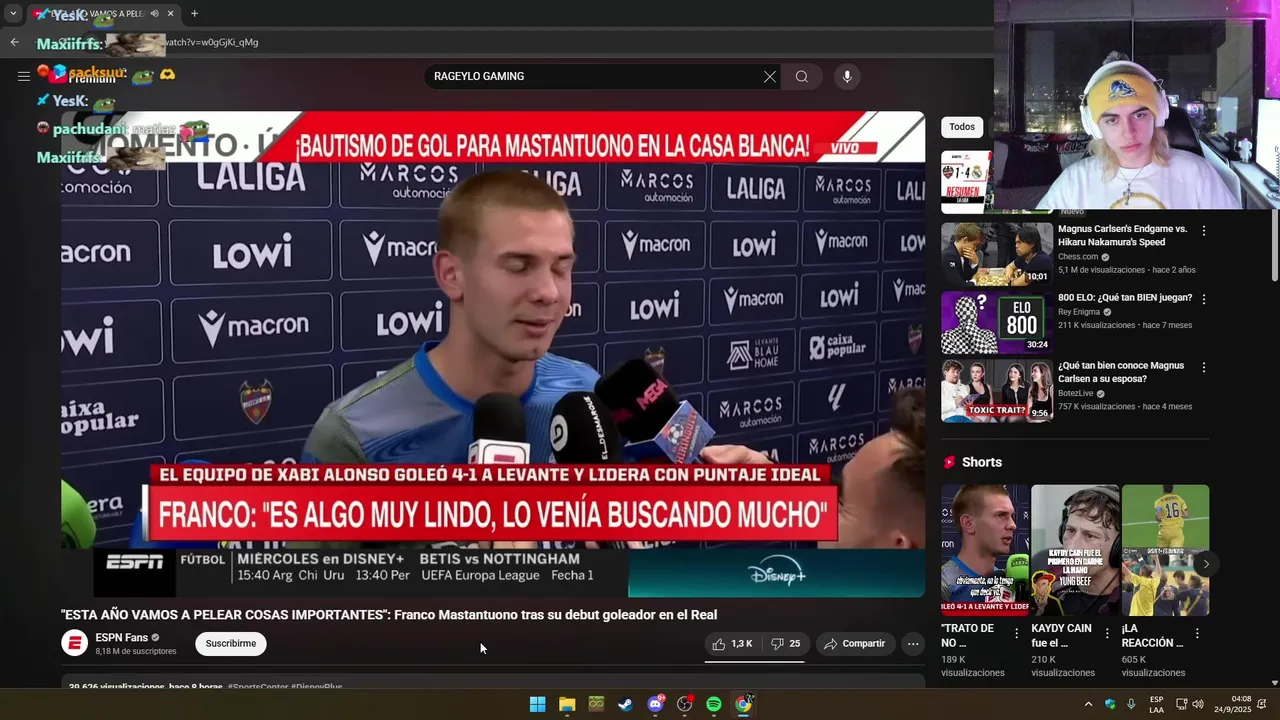Viewport: 1280px width, 720px height.
Task: Open the '¡LA REACCIÓN' Short thumbnail
Action: 1165,550
